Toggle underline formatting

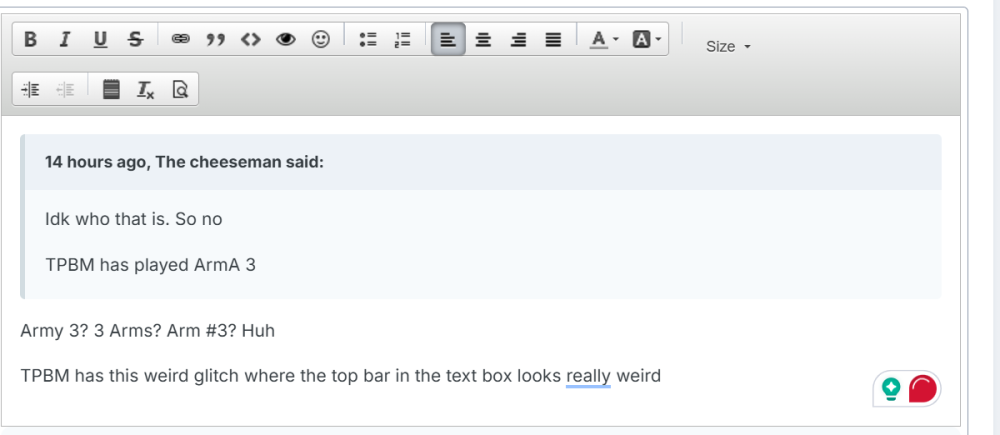[99, 40]
